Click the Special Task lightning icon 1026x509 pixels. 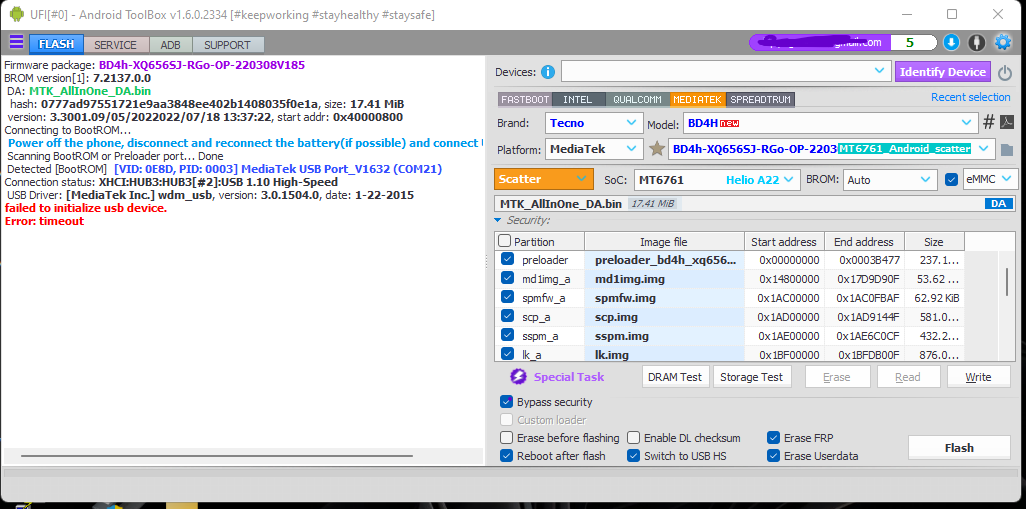click(x=518, y=377)
